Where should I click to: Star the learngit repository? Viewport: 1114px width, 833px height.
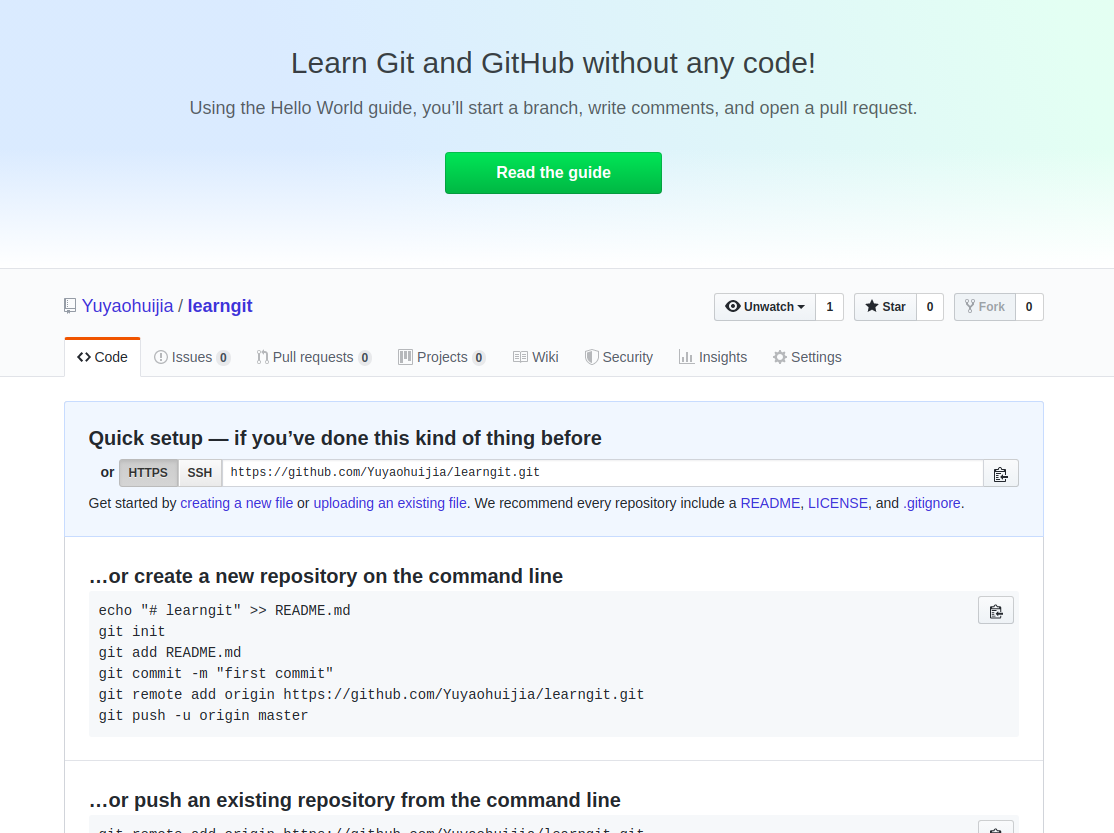click(885, 307)
